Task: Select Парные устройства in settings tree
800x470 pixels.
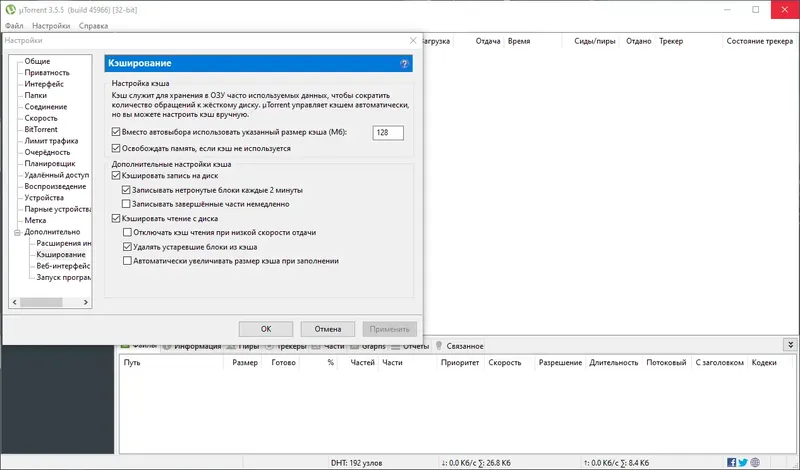Action: [x=57, y=209]
